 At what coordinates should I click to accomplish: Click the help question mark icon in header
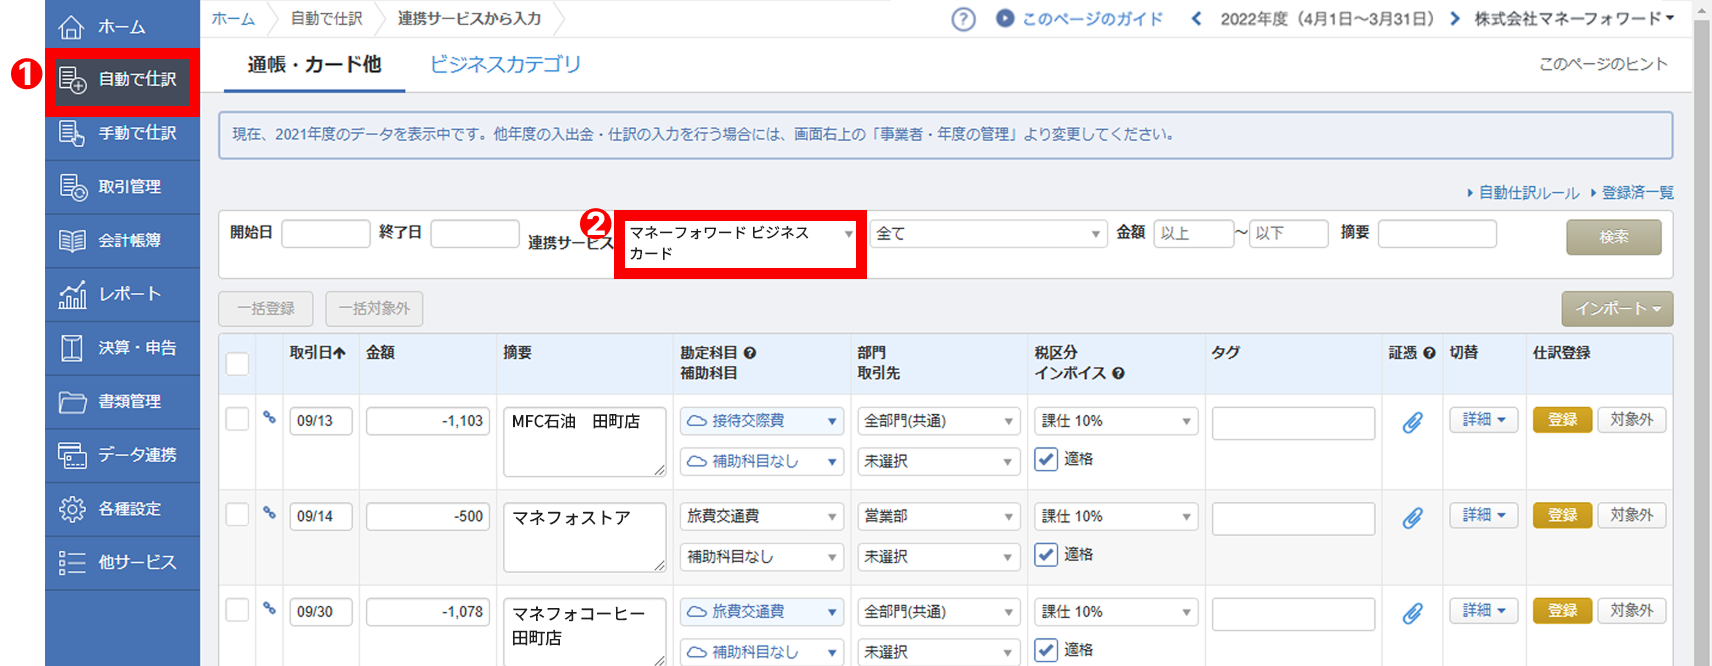point(963,19)
